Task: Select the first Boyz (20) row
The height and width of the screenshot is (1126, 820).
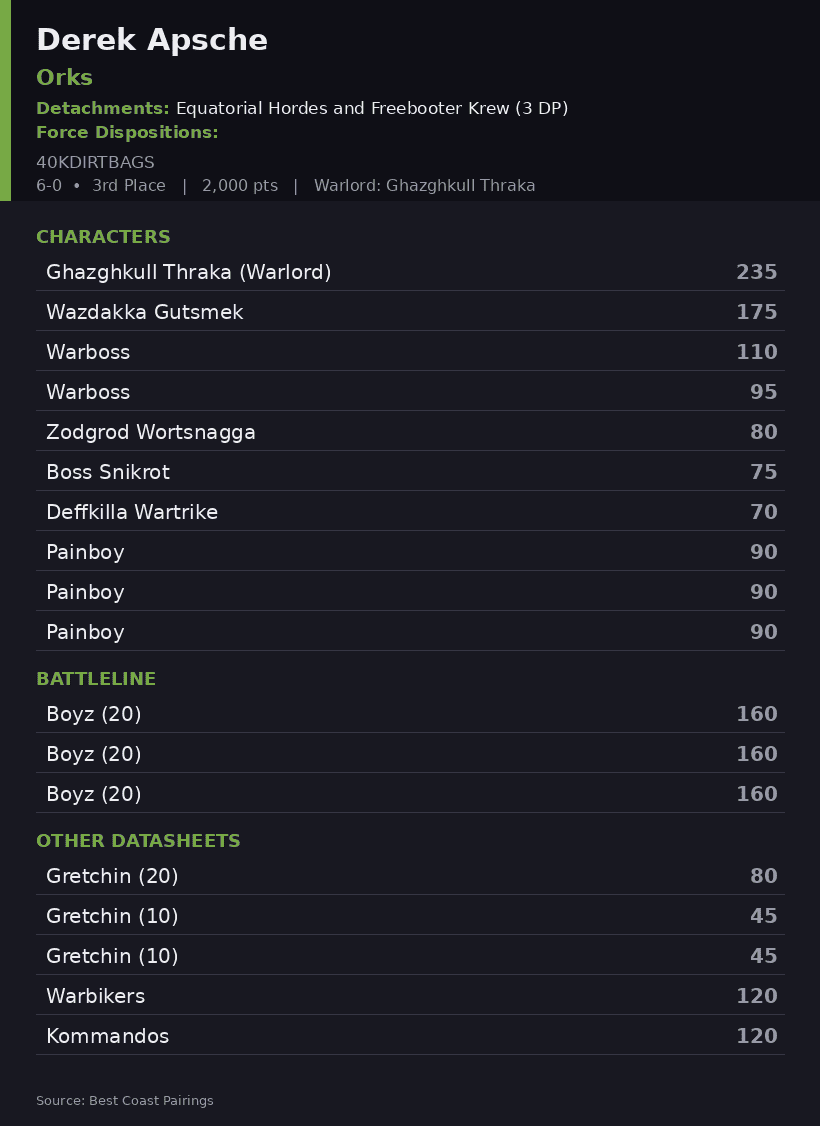Action: point(410,713)
